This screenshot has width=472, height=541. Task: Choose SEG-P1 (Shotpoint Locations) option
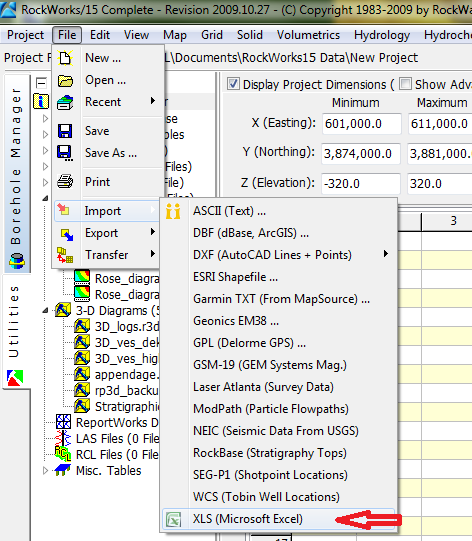coord(279,475)
